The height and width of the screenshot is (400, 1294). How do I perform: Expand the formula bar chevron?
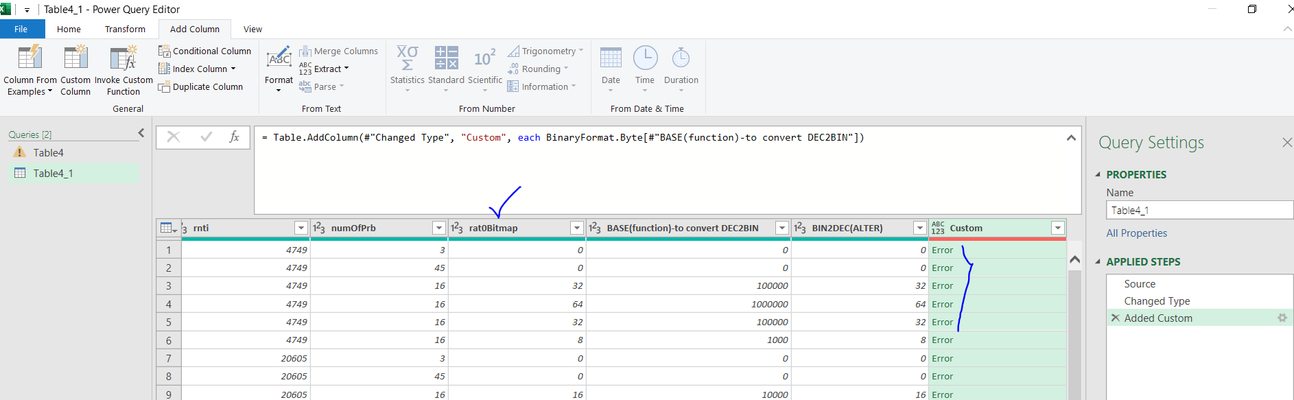(1072, 138)
